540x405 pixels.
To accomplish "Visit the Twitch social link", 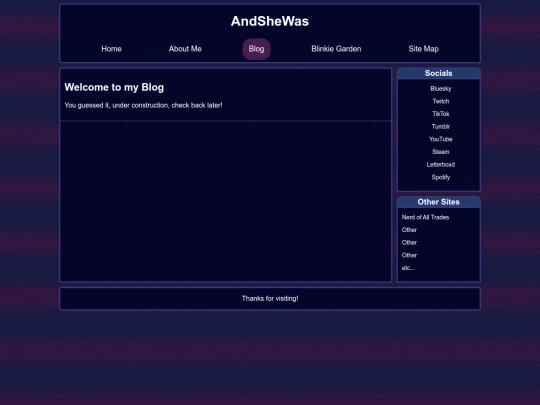I will coord(440,101).
